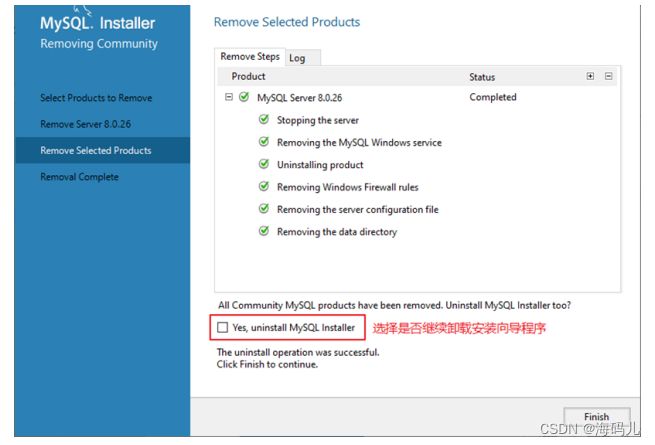Select the 'MySQL Server 8.0.26' row text
This screenshot has height=445, width=655.
coord(300,98)
